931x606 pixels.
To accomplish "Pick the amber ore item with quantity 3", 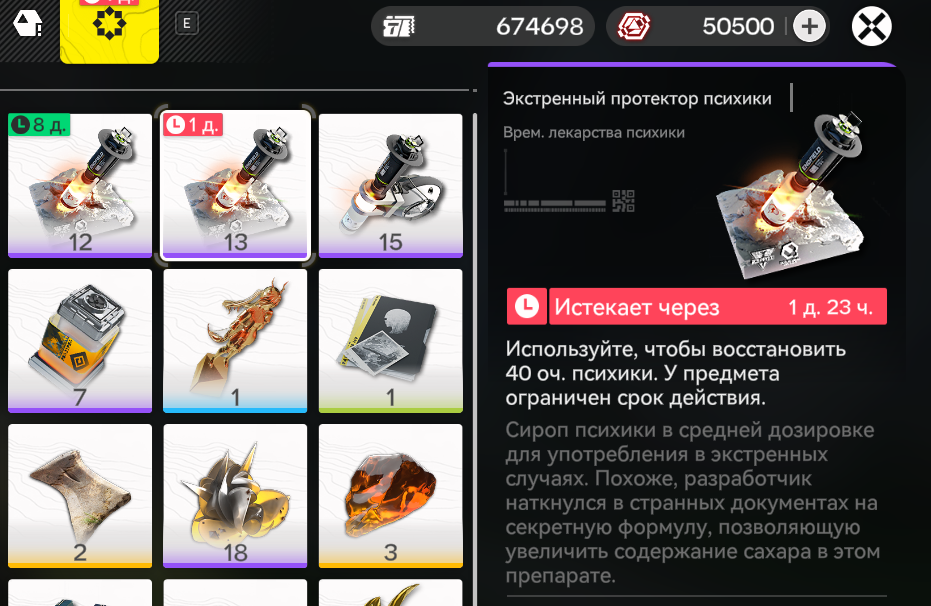I will [391, 496].
